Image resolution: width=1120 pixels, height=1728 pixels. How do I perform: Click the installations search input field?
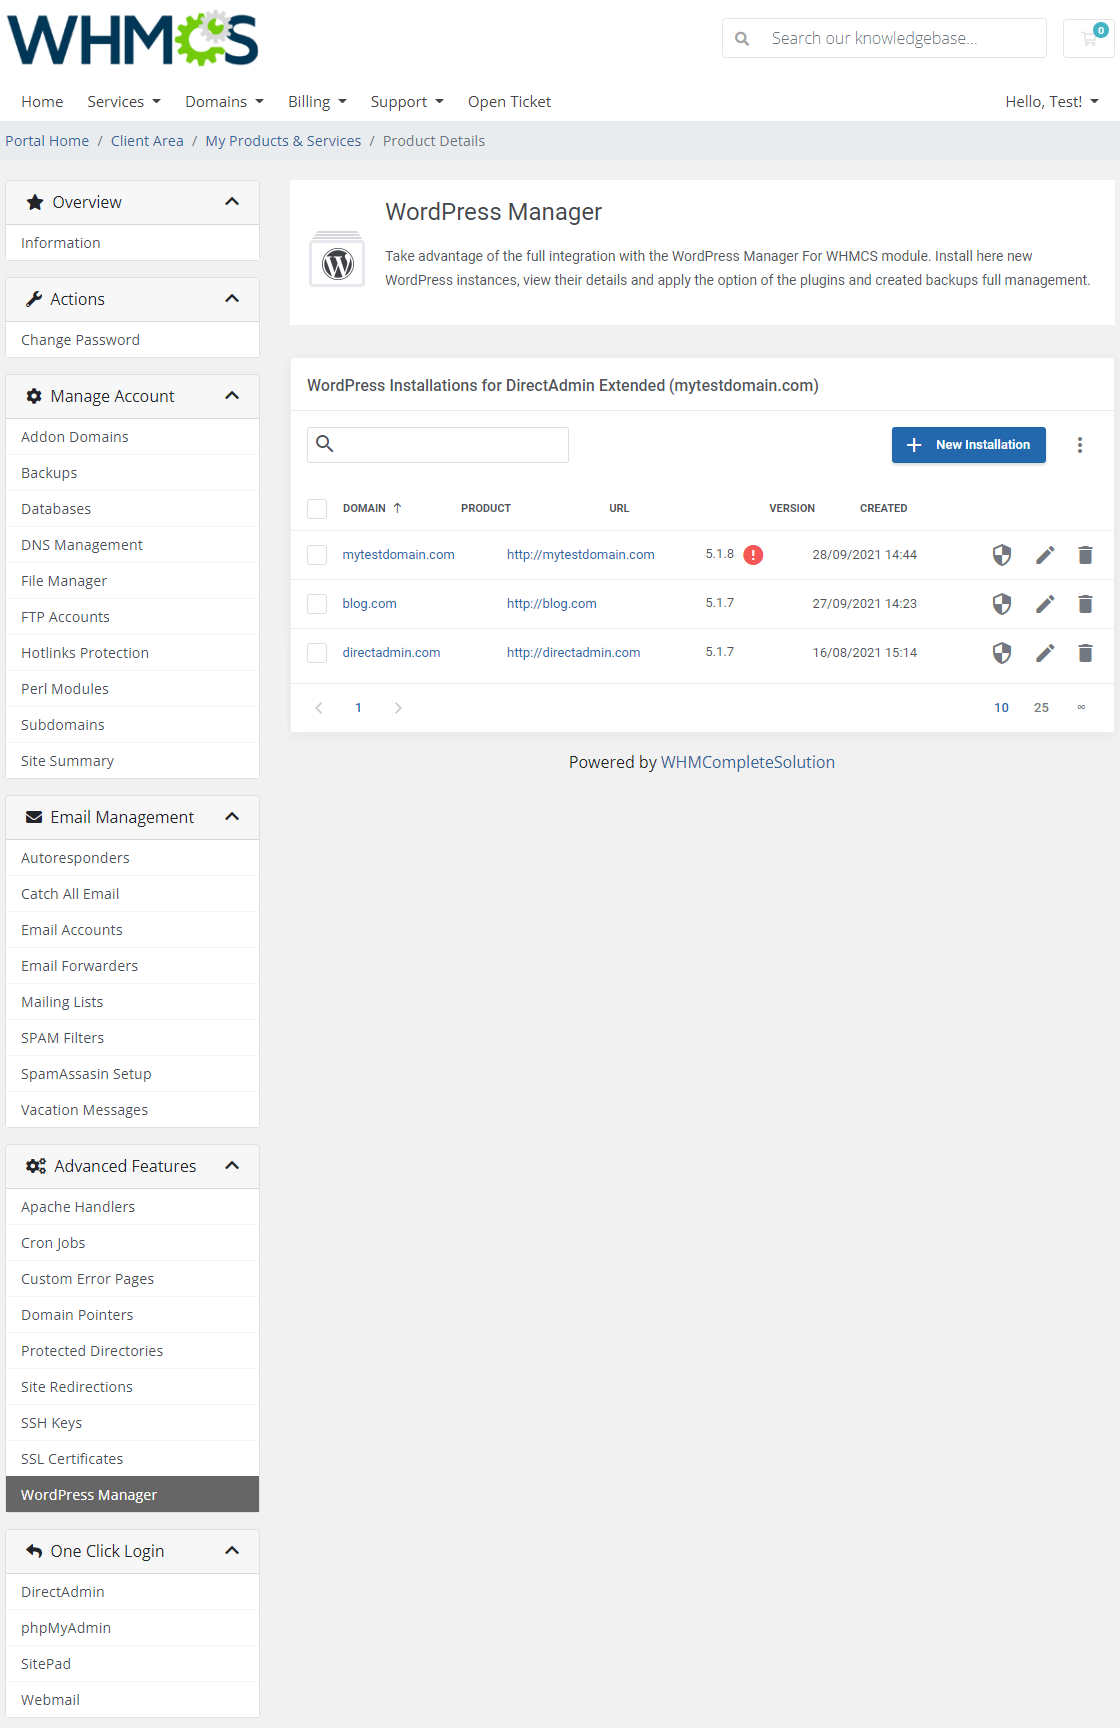coord(438,445)
